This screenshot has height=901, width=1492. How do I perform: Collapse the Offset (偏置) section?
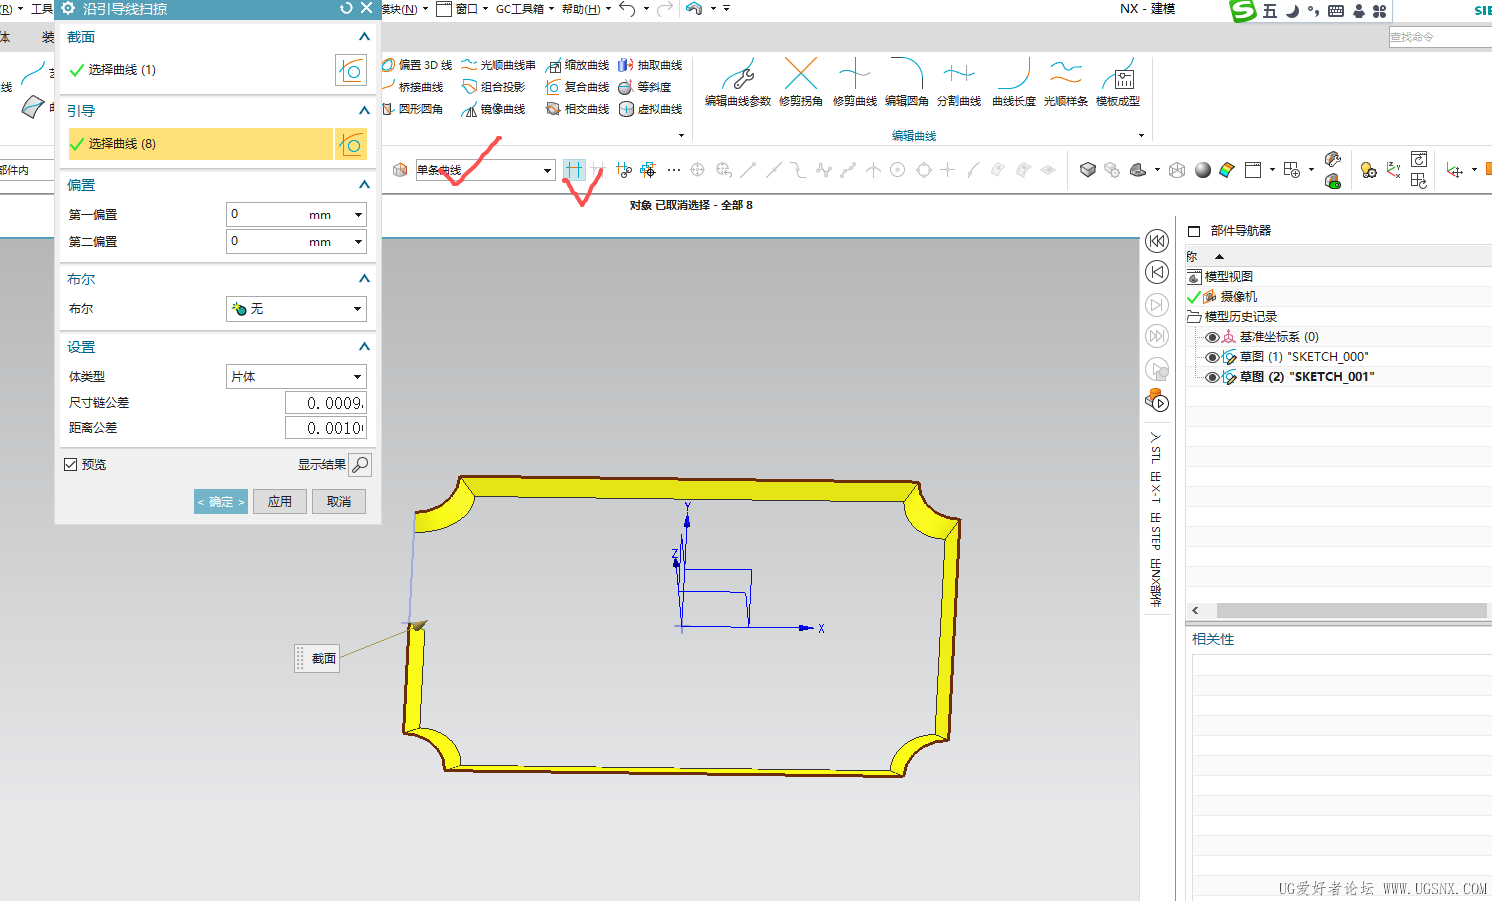[x=364, y=185]
